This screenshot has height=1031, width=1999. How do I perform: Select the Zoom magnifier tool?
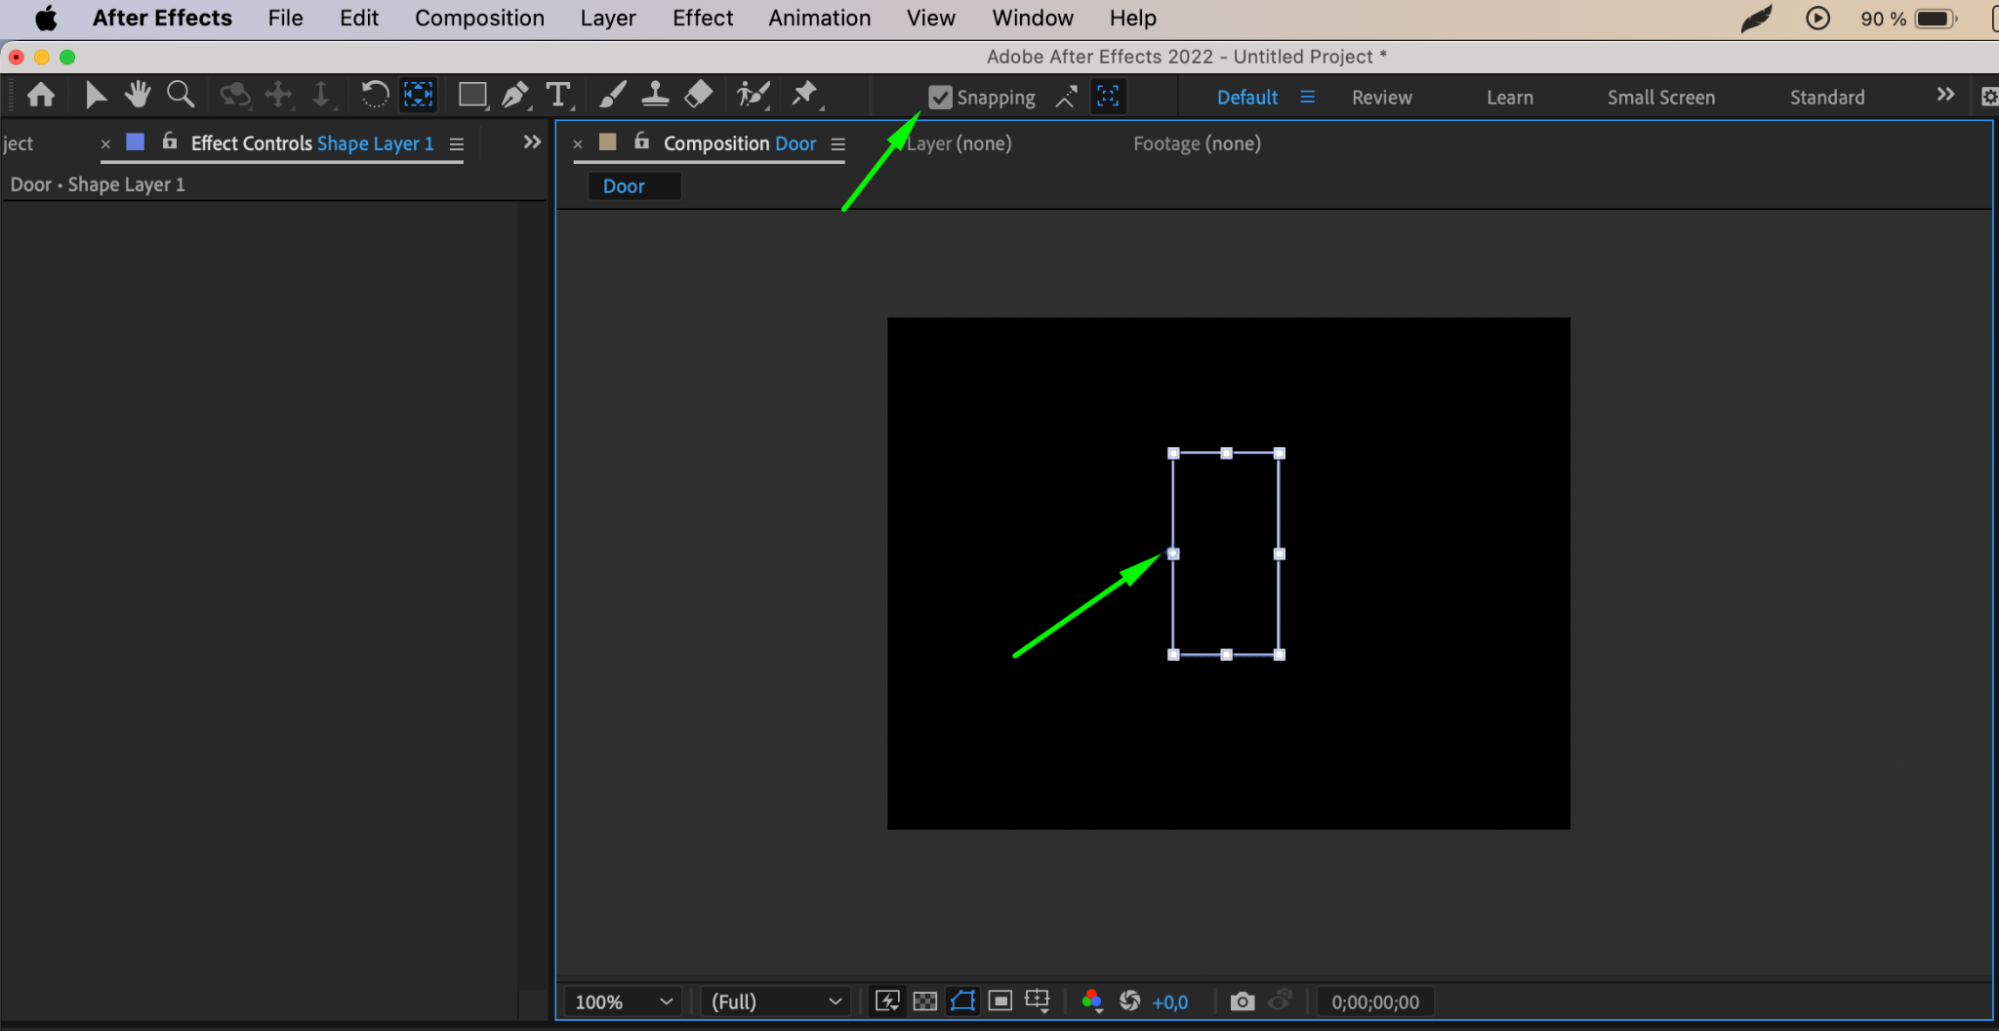(x=180, y=95)
